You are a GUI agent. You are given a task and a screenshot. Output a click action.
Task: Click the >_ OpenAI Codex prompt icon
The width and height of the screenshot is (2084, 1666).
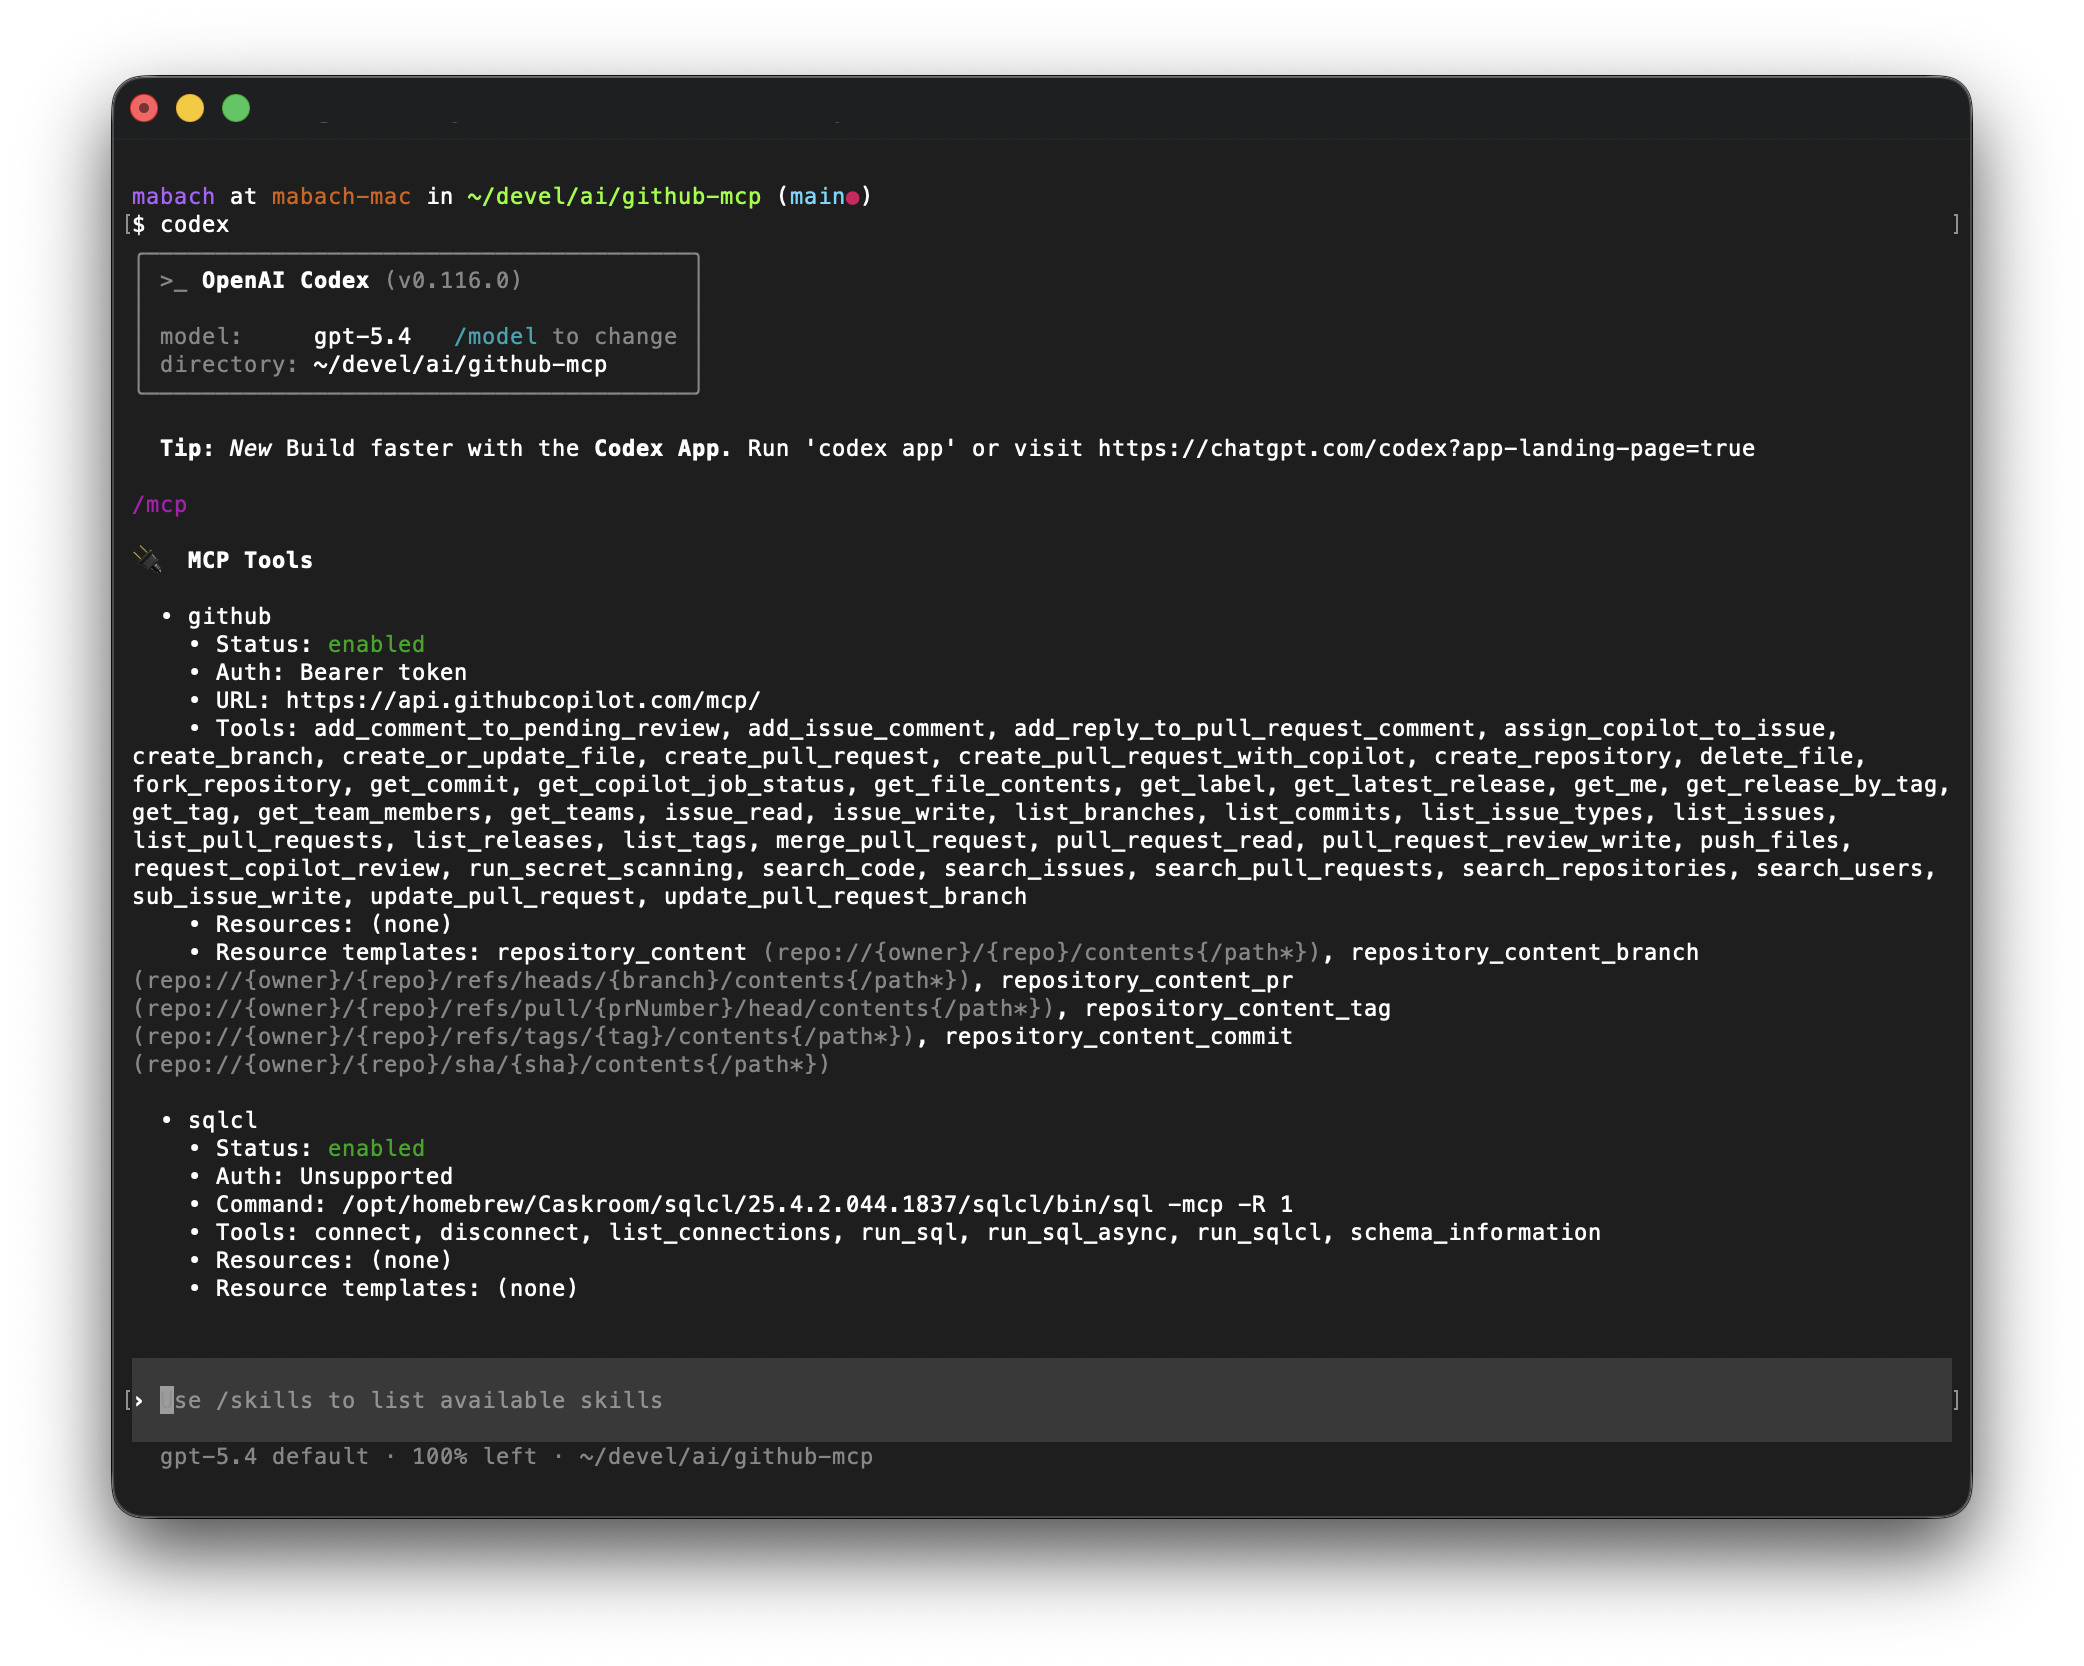coord(173,281)
